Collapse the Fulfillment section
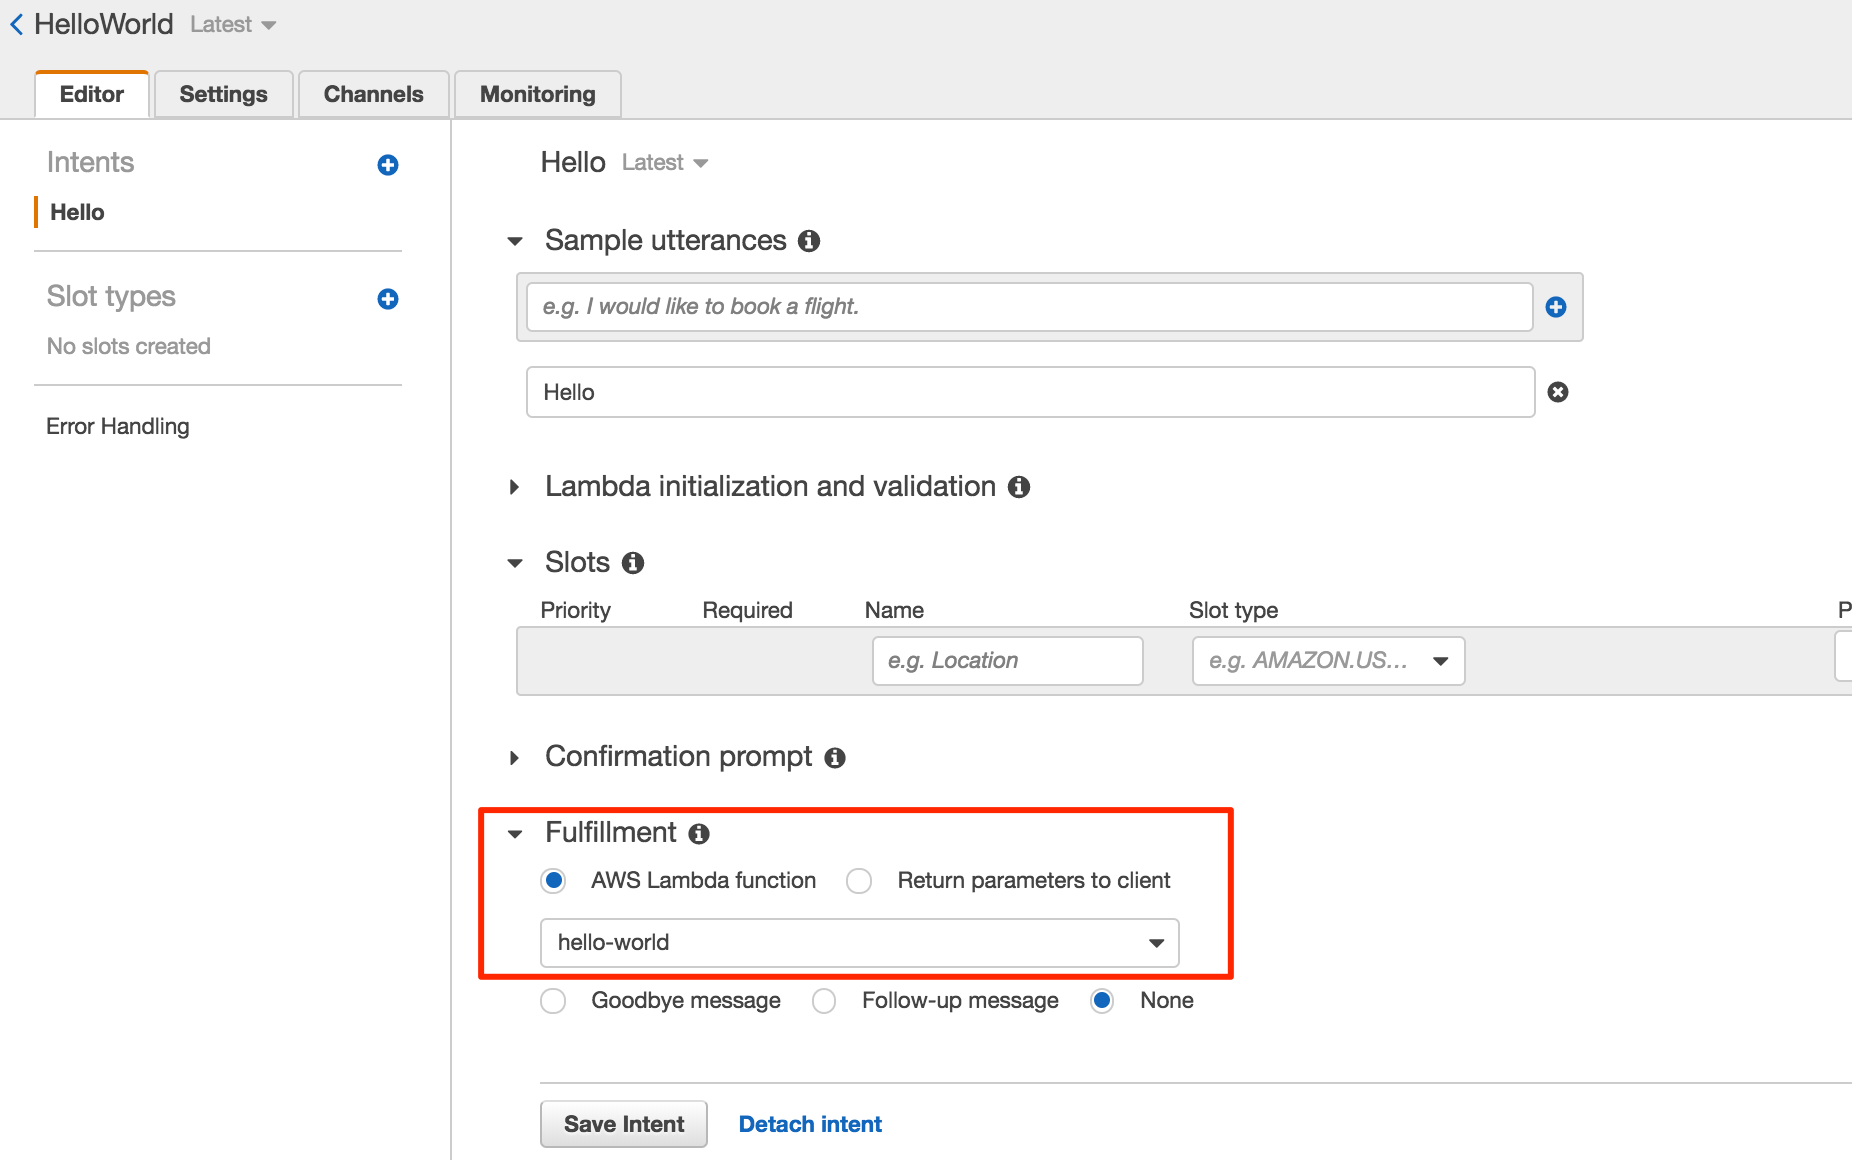The image size is (1852, 1160). [515, 833]
